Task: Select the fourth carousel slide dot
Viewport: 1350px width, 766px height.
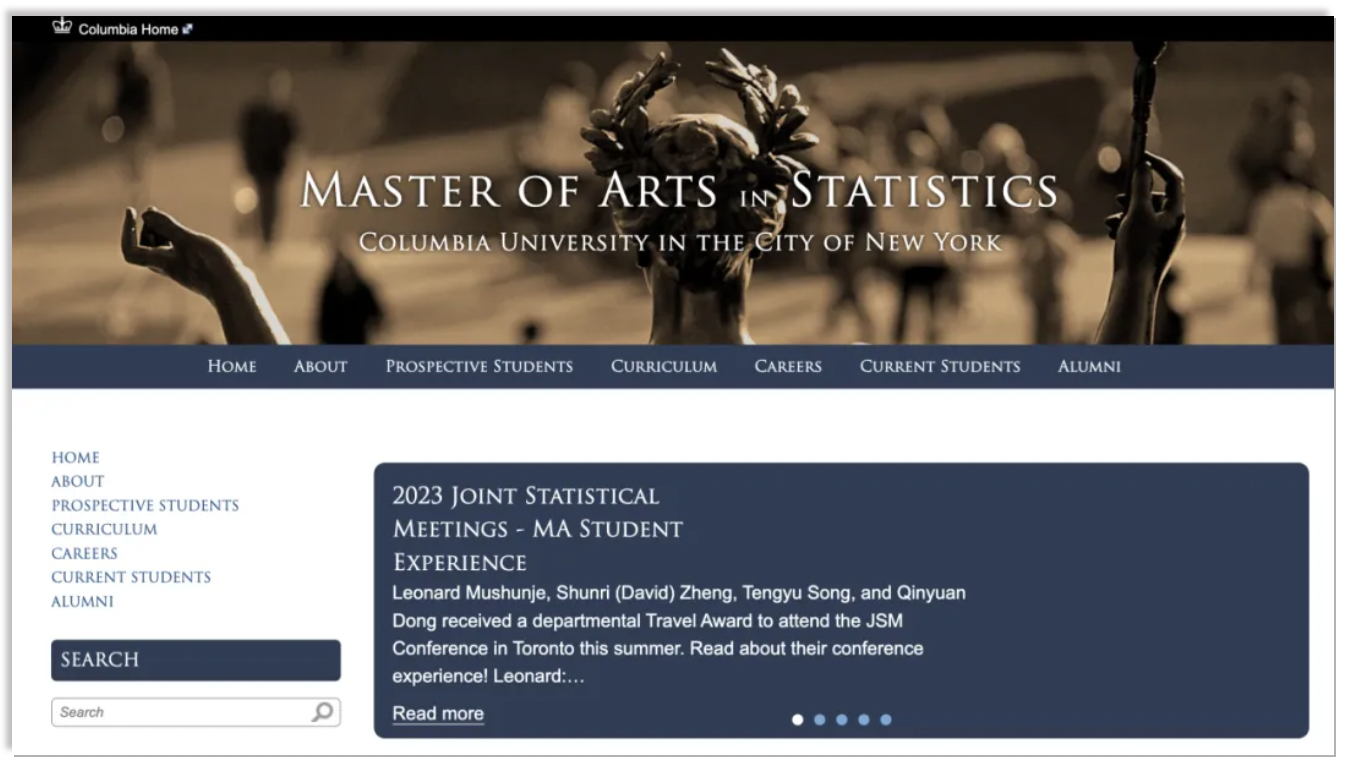Action: 864,719
